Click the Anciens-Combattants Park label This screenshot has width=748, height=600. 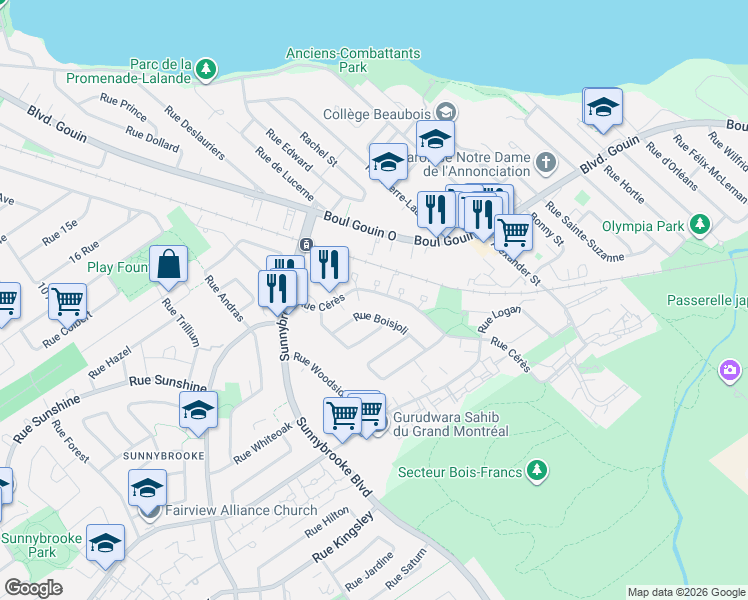click(x=353, y=60)
